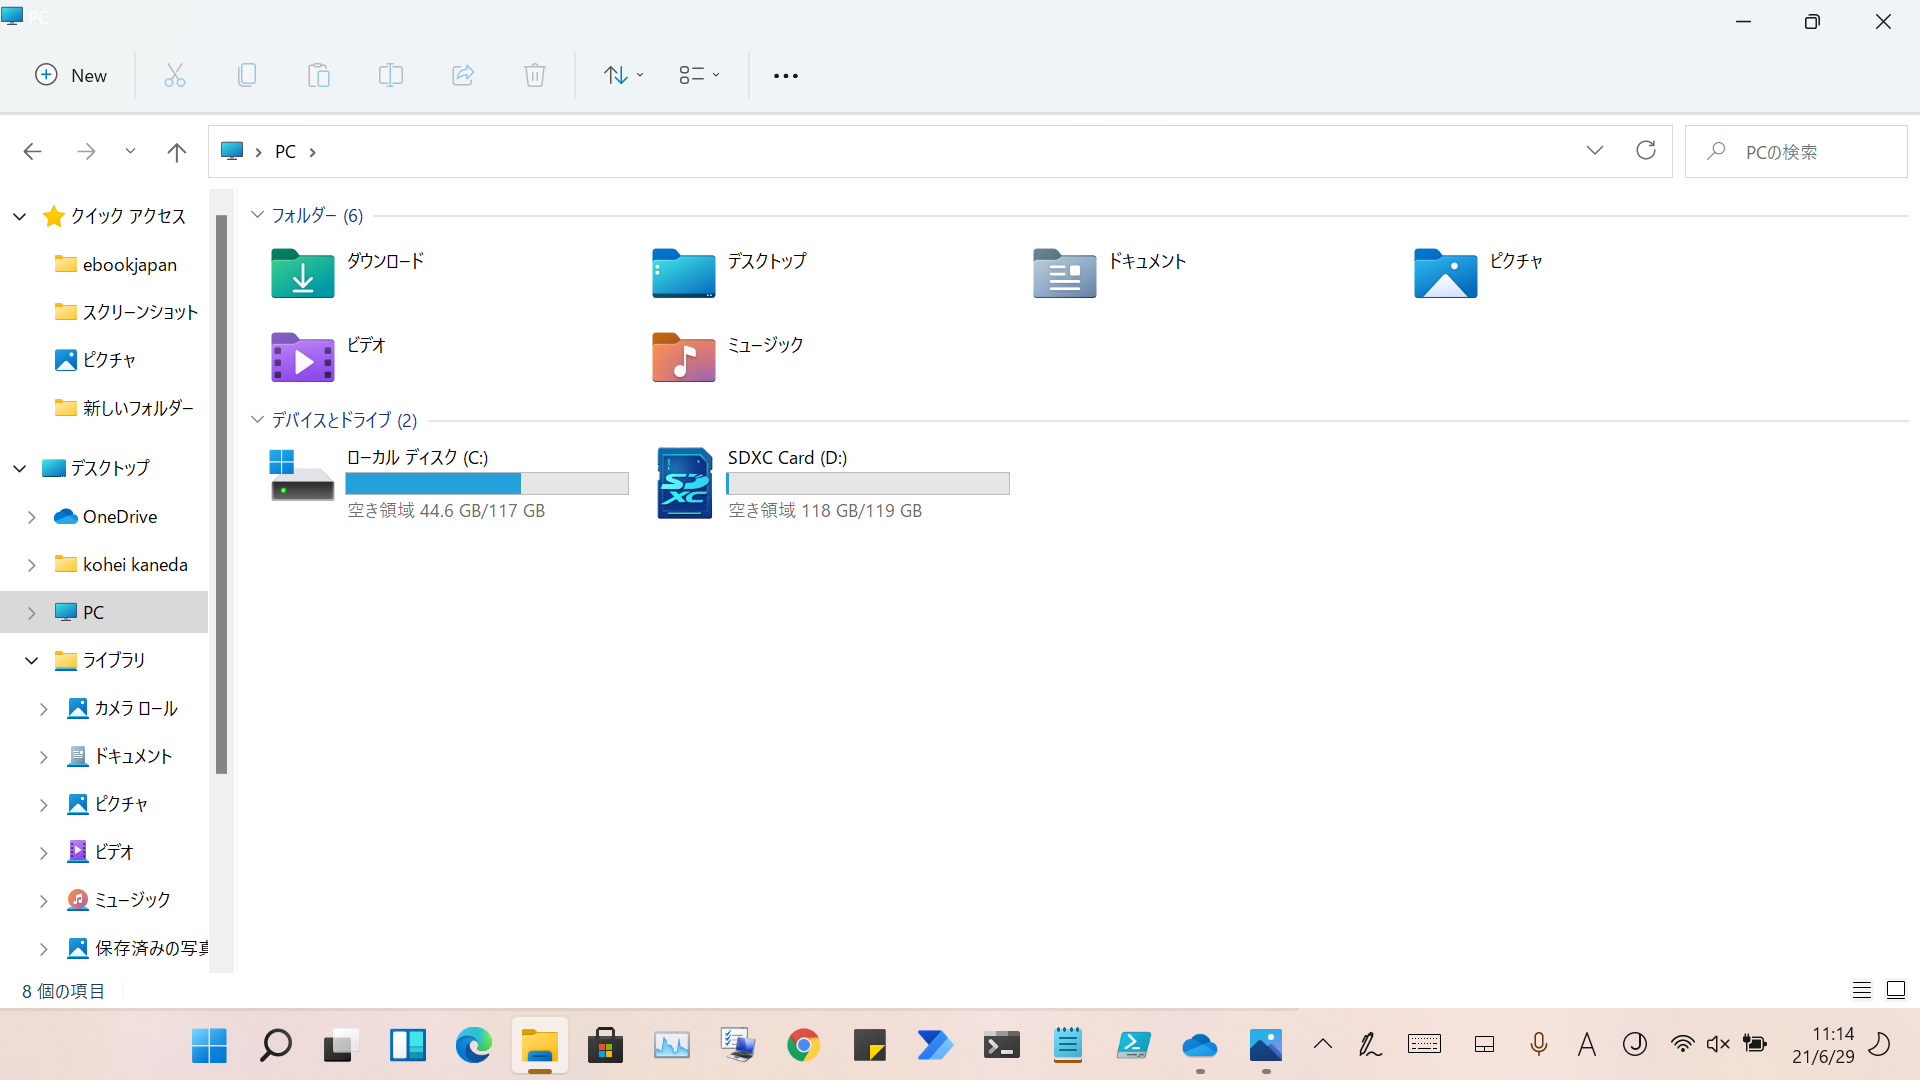Click the Share icon in toolbar

[463, 75]
